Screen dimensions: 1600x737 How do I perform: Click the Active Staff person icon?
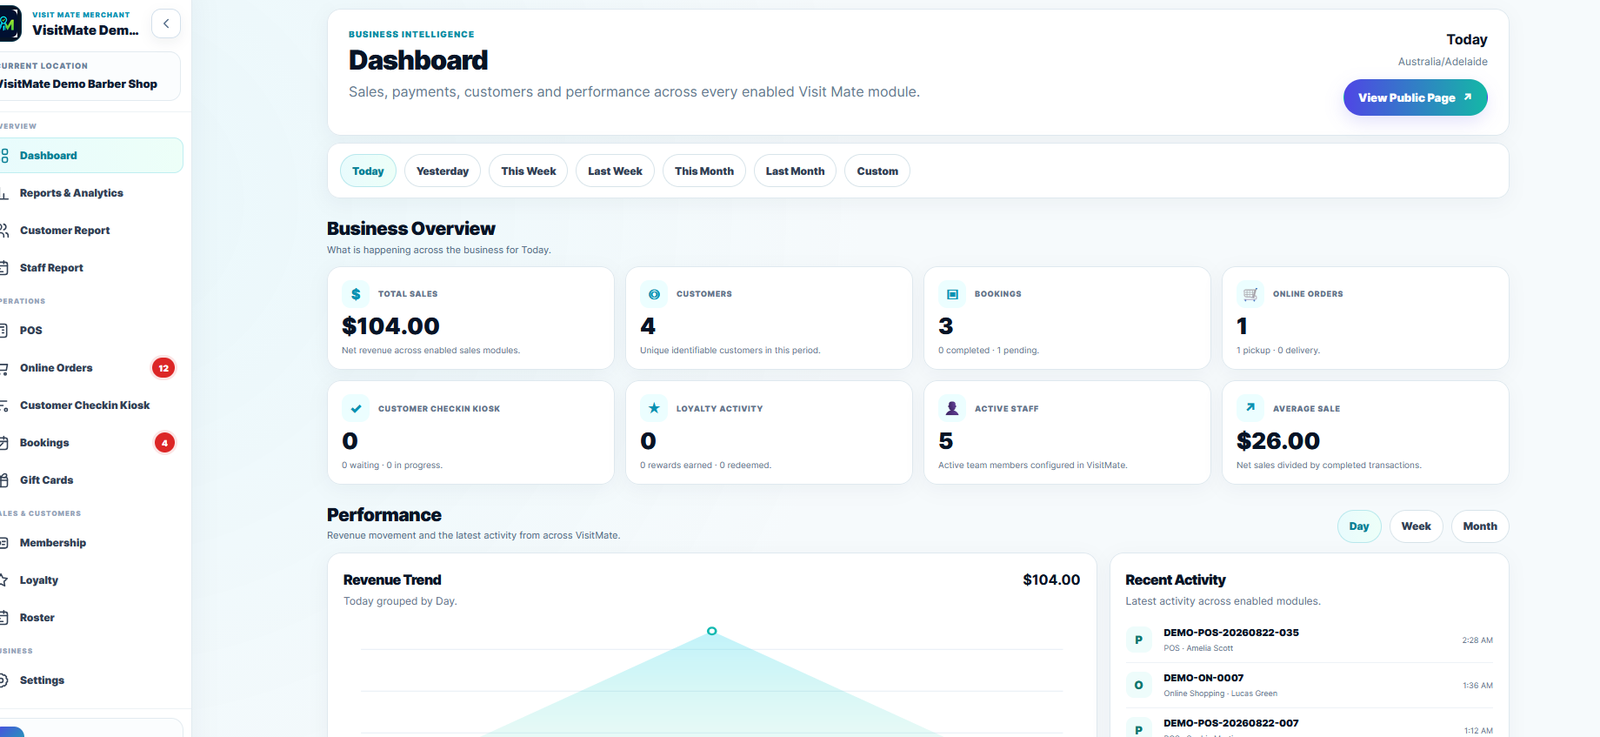(952, 408)
